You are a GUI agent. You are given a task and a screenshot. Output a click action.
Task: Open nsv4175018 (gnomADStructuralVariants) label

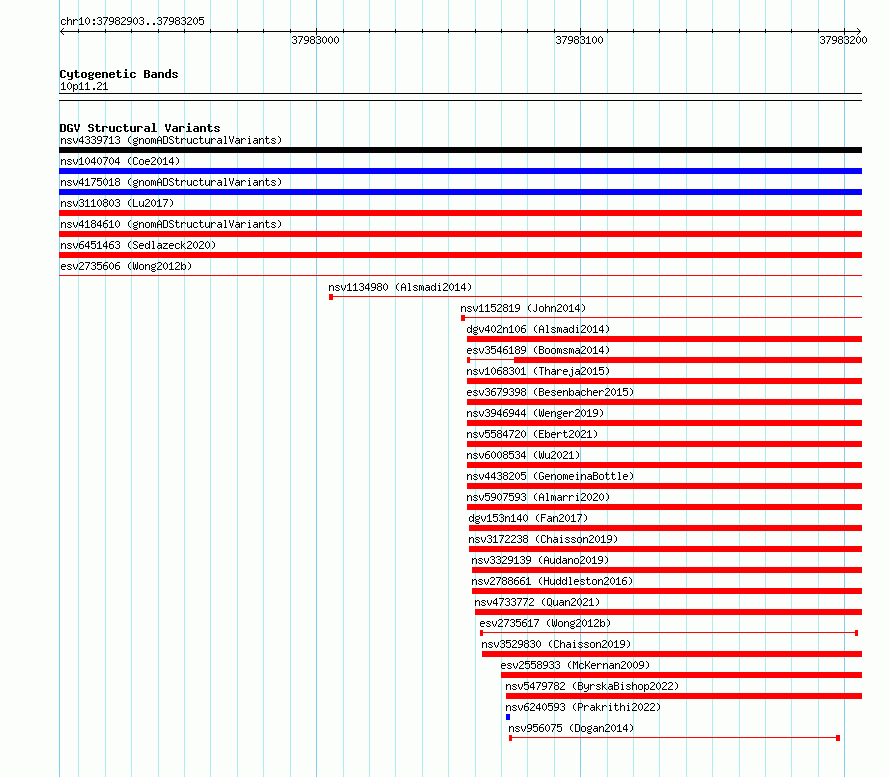click(x=171, y=182)
